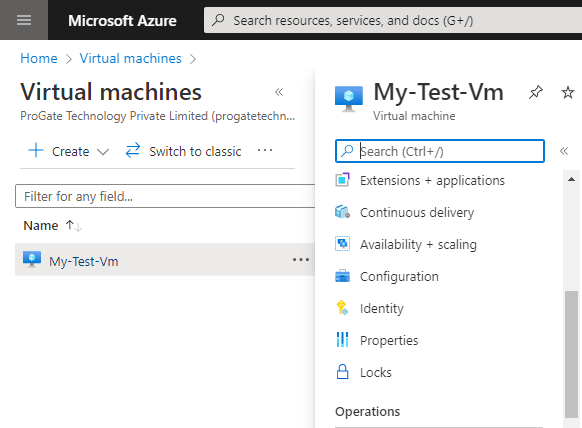Click the My-Test-Vm header VM icon
This screenshot has width=582, height=428.
click(349, 99)
